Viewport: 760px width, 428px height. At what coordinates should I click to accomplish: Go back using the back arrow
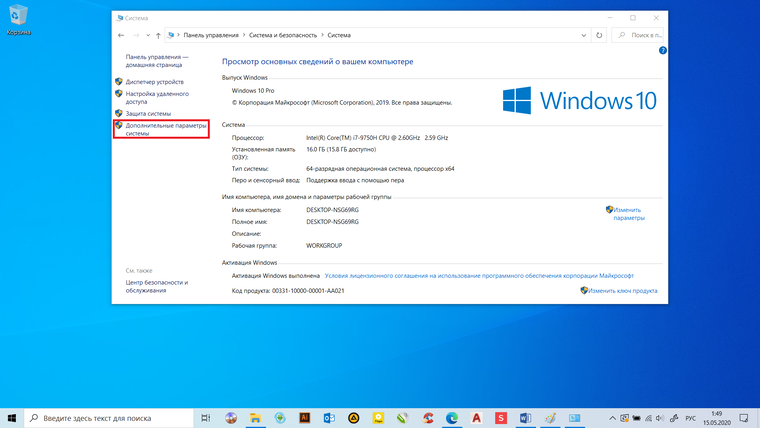click(121, 35)
